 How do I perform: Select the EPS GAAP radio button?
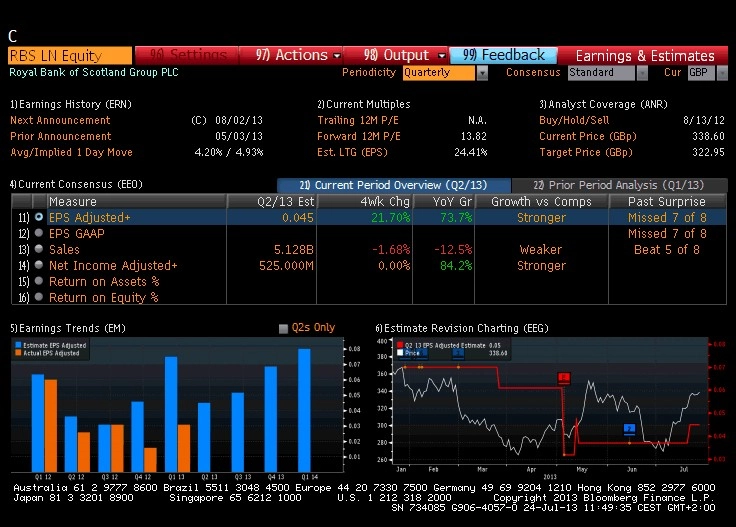coord(39,233)
